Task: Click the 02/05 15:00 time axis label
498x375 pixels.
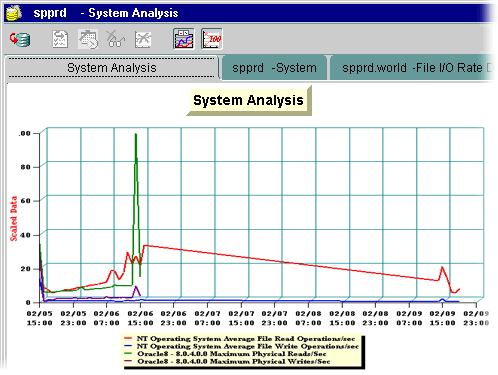Action: [40, 318]
